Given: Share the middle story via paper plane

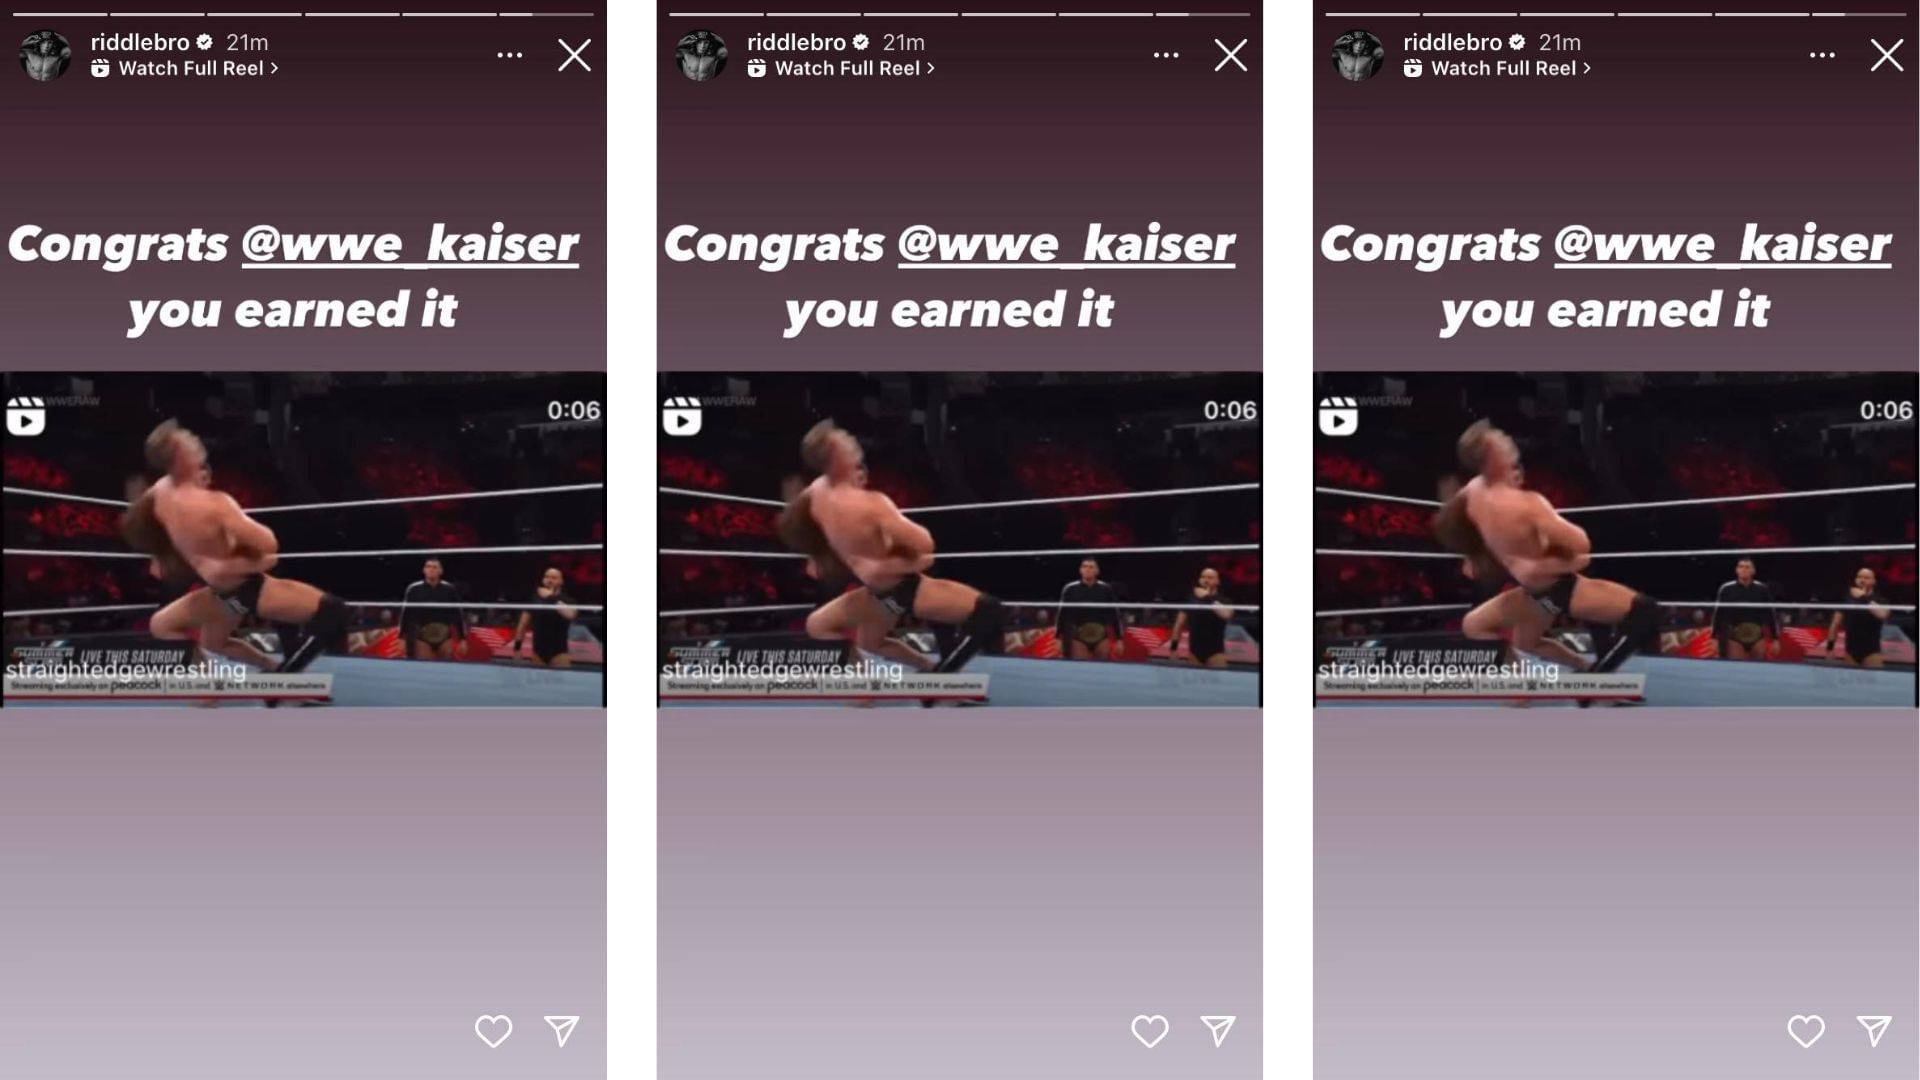Looking at the screenshot, I should [x=1218, y=1031].
